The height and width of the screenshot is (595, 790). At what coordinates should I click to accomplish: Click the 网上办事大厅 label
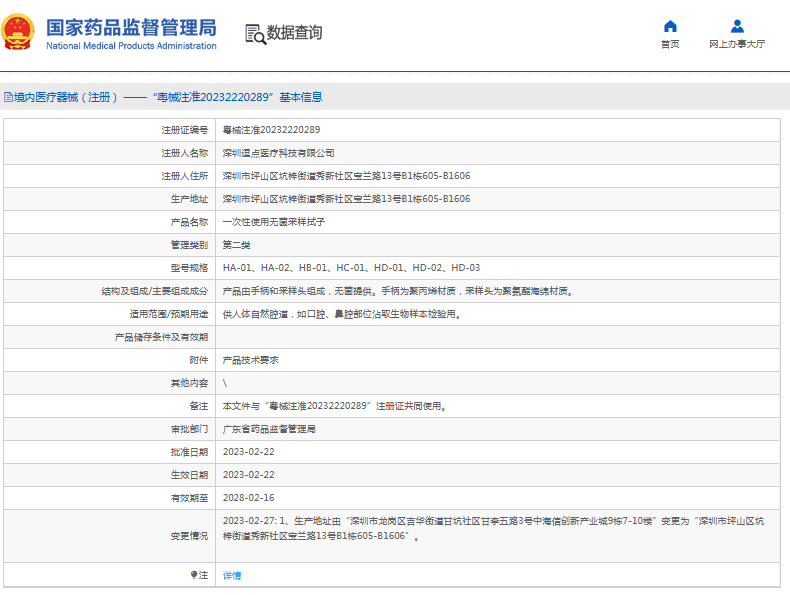click(737, 44)
